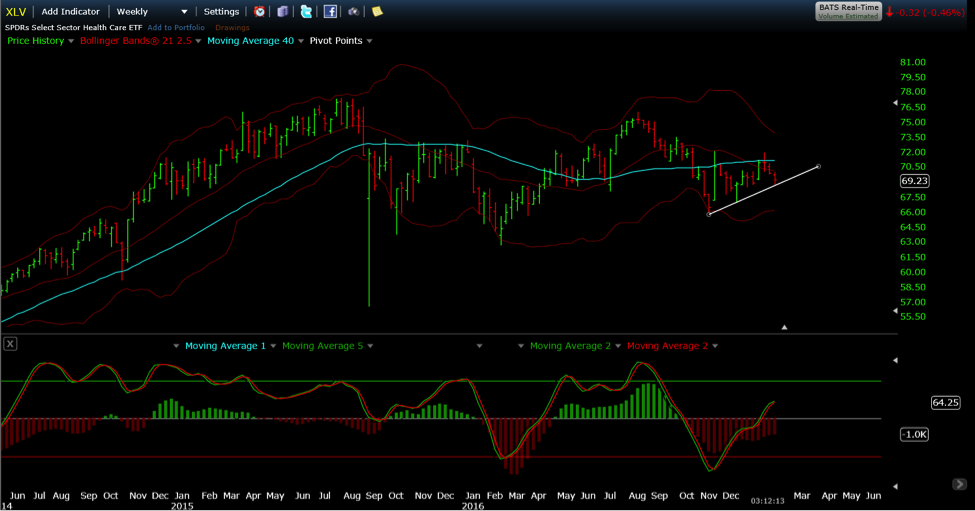Open the Weekly timeframe dropdown
This screenshot has width=975, height=511.
point(152,11)
